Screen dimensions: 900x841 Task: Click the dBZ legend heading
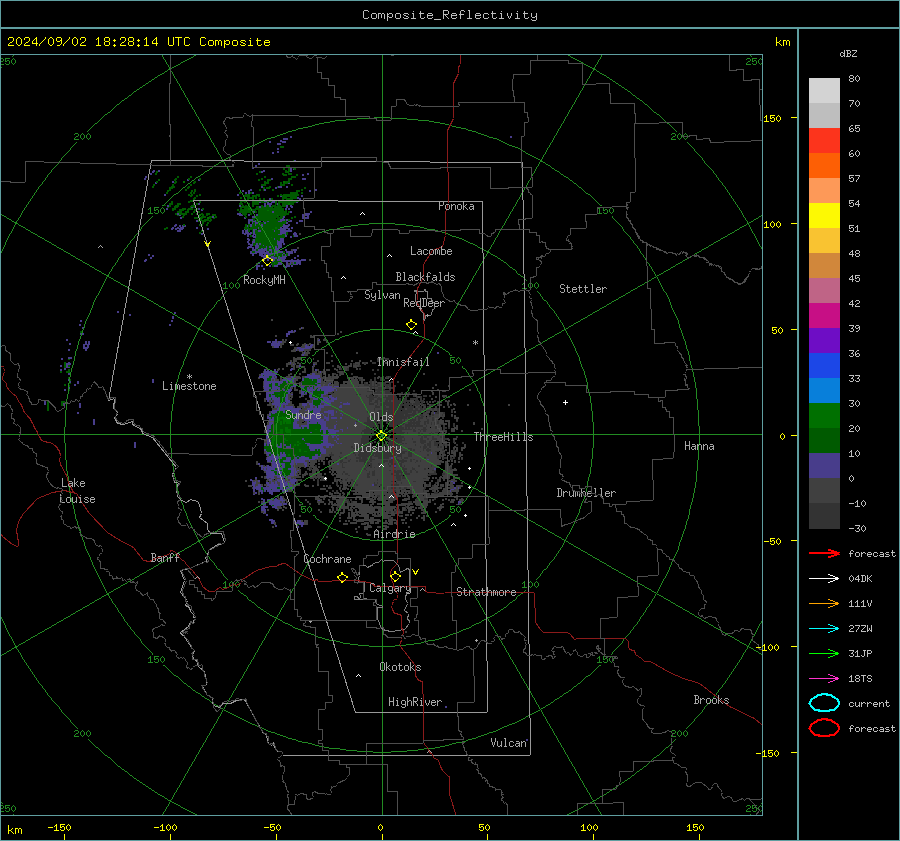(848, 53)
